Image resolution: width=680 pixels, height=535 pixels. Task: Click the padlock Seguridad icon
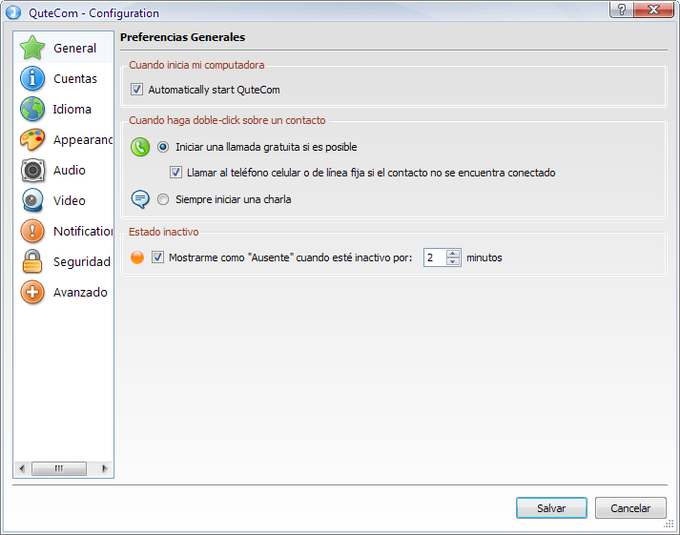(x=32, y=261)
